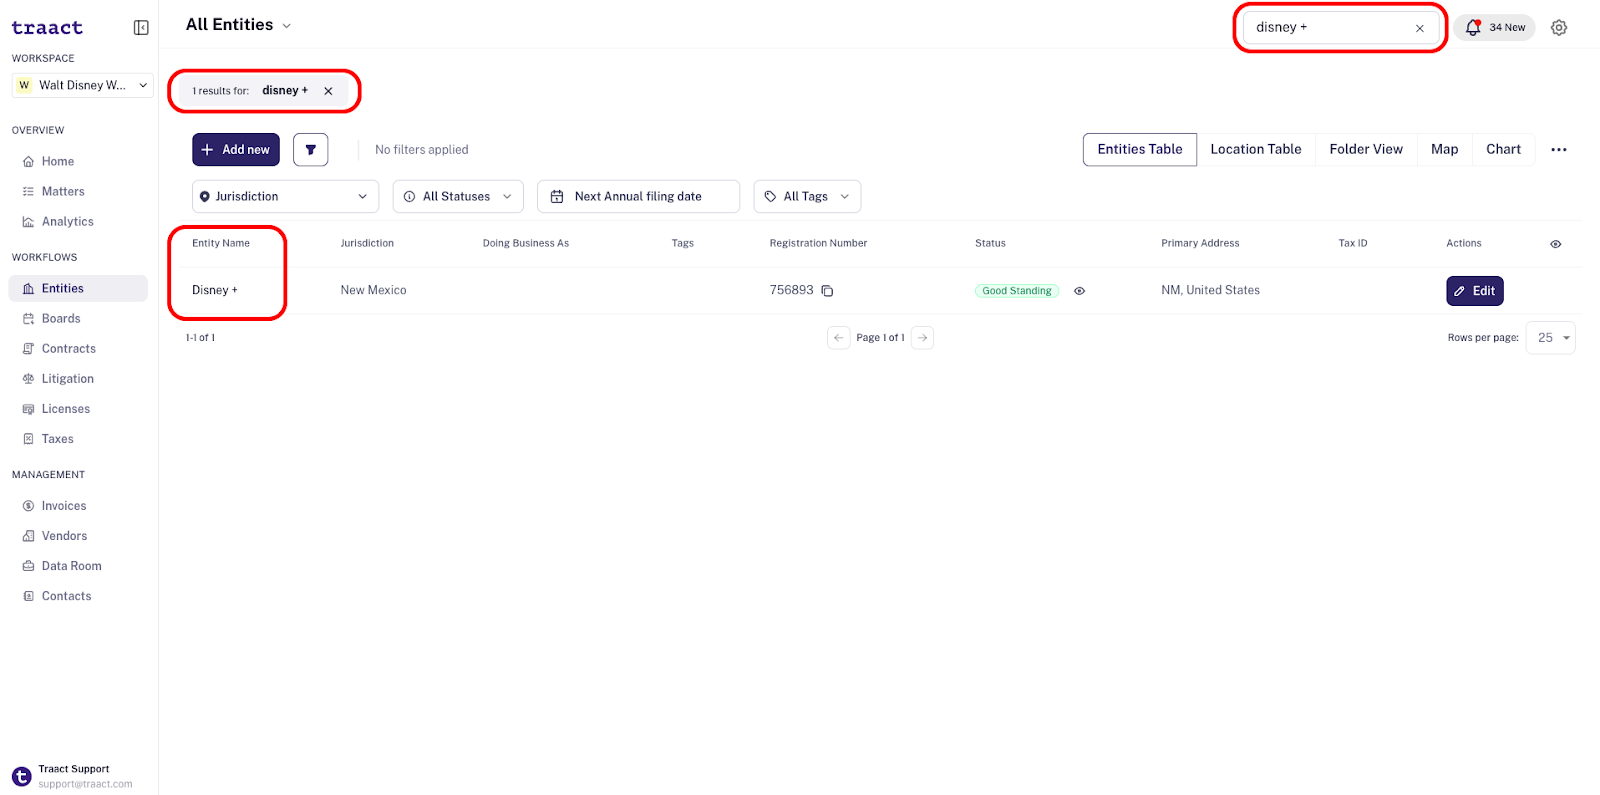1600x795 pixels.
Task: Click NM, United States address cell
Action: (1210, 291)
